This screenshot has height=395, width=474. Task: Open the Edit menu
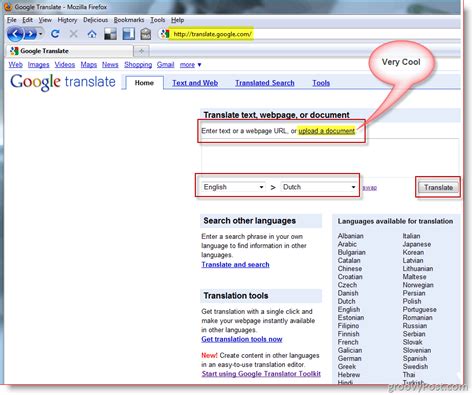[27, 20]
